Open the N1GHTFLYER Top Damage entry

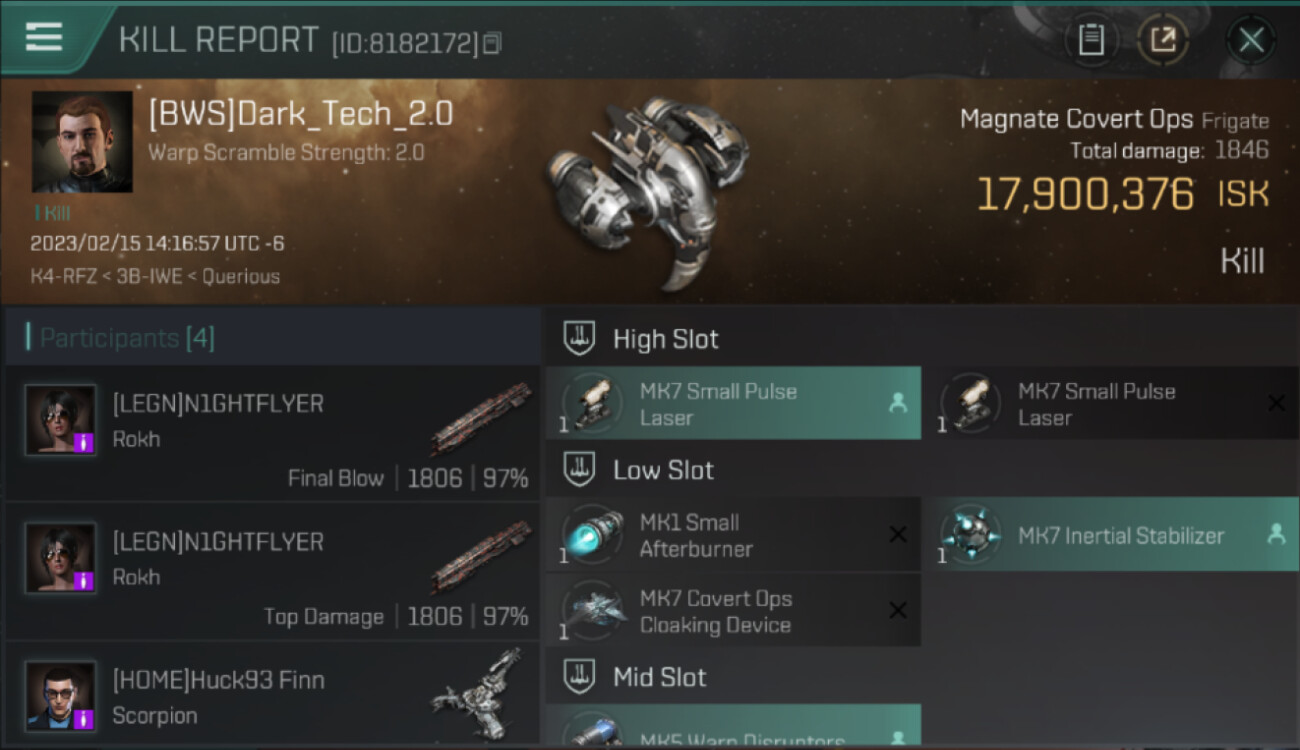pyautogui.click(x=272, y=573)
